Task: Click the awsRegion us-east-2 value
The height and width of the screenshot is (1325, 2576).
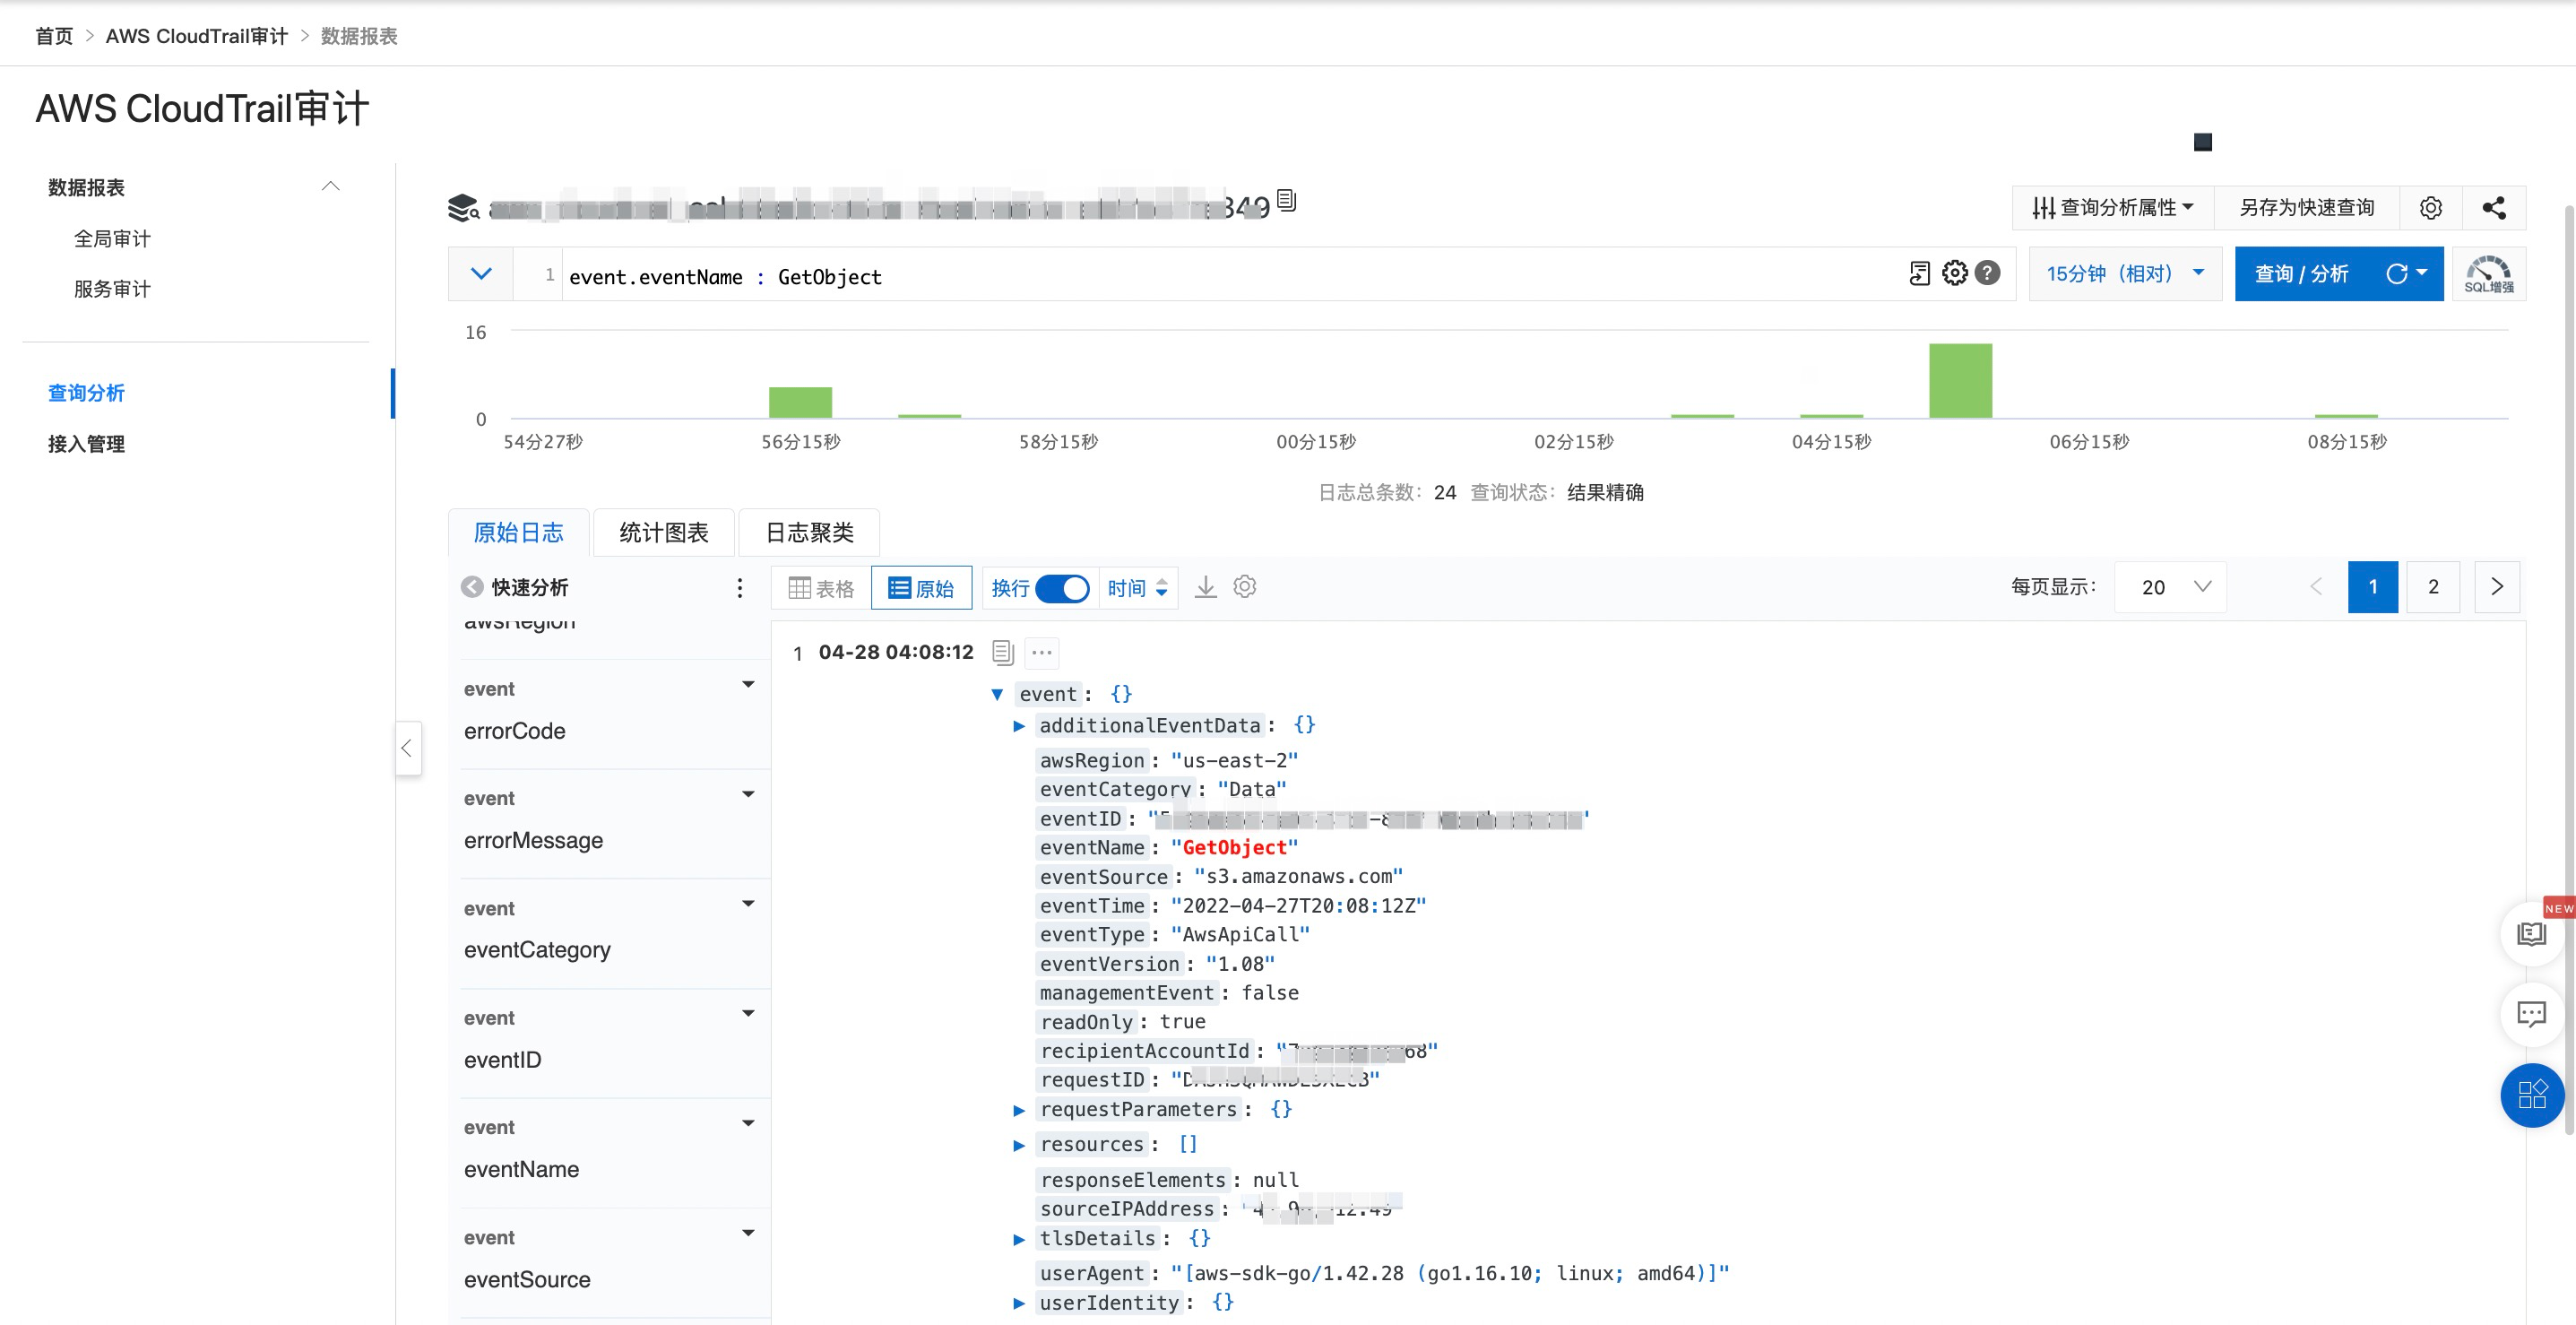Action: click(1234, 761)
